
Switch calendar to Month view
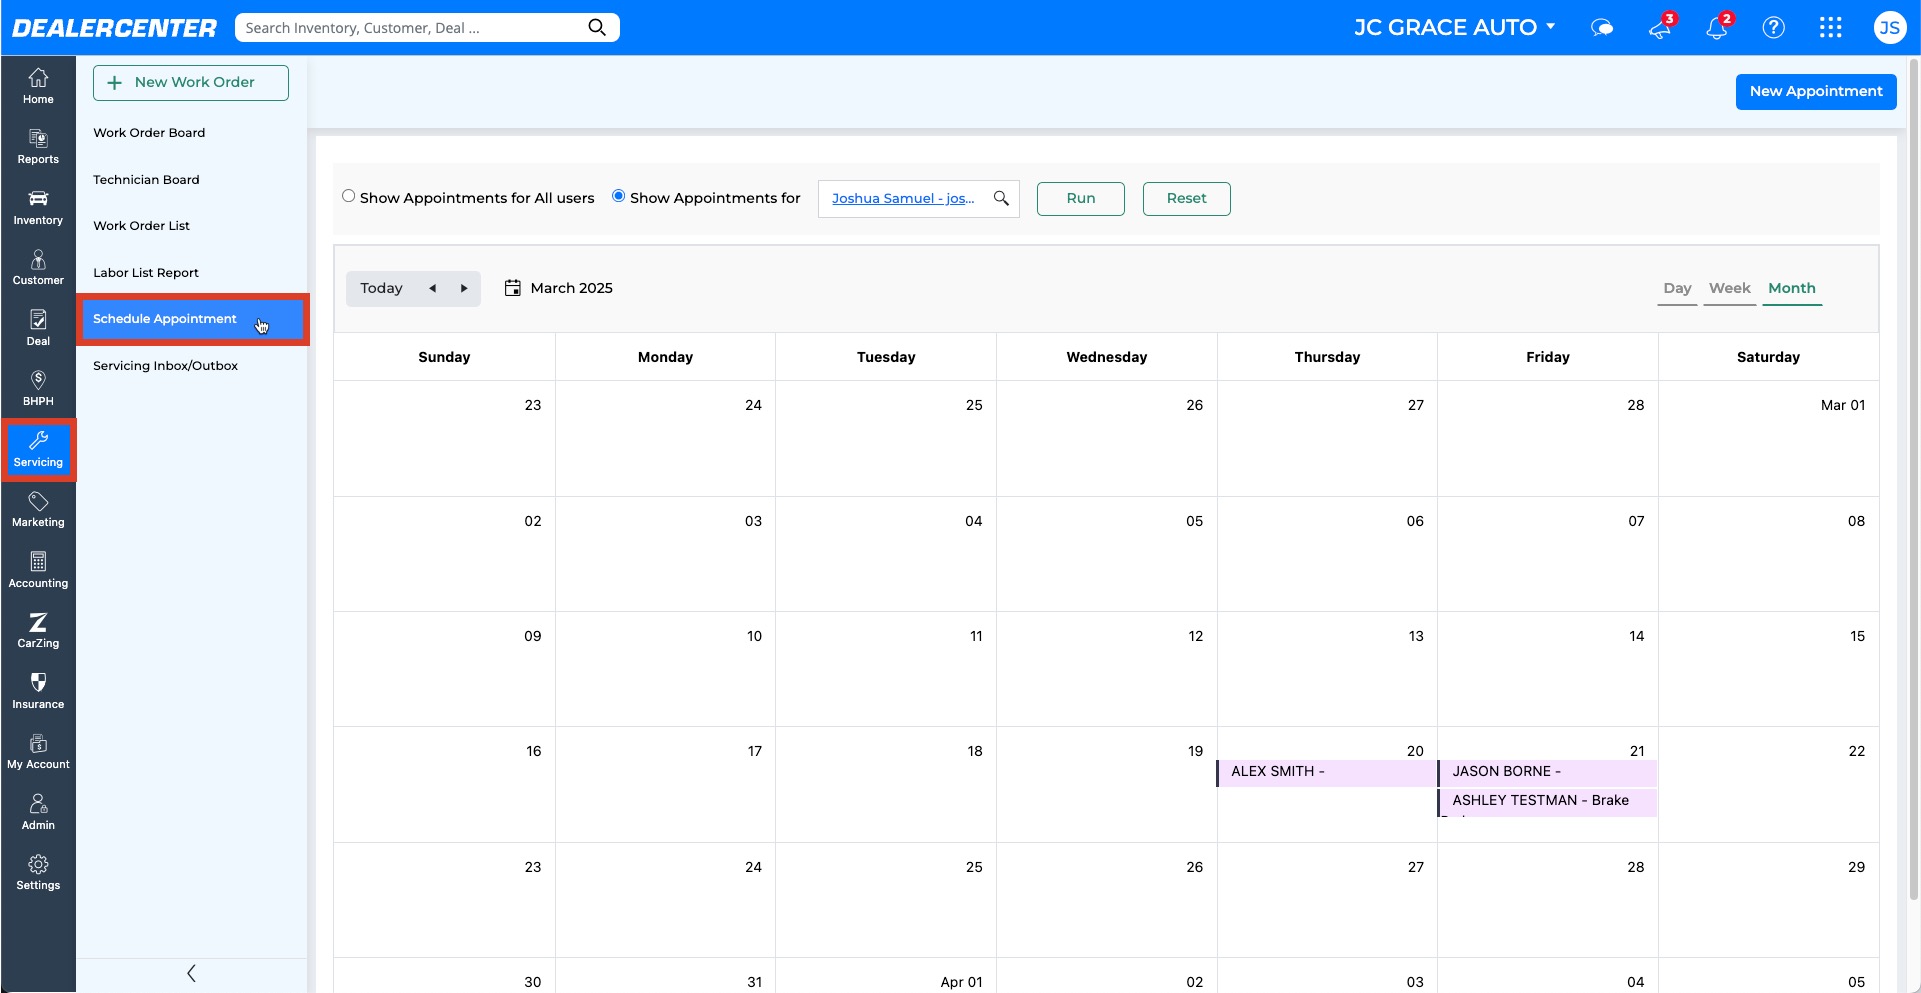[1791, 288]
